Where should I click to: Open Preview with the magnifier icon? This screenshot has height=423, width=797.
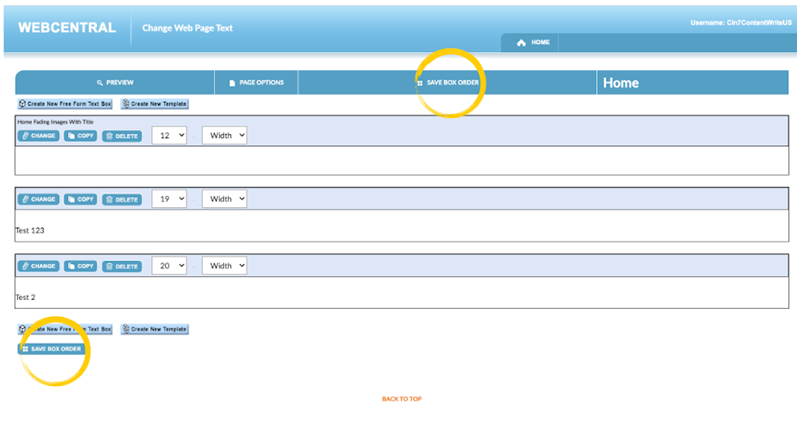point(115,82)
